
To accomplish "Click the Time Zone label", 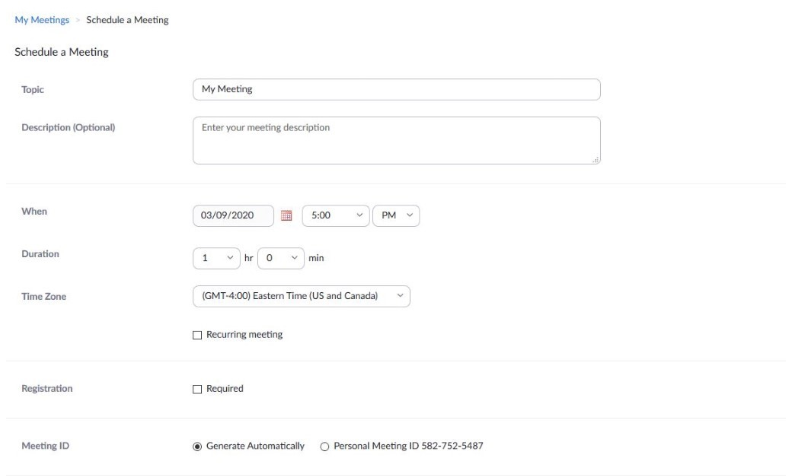I will click(44, 297).
